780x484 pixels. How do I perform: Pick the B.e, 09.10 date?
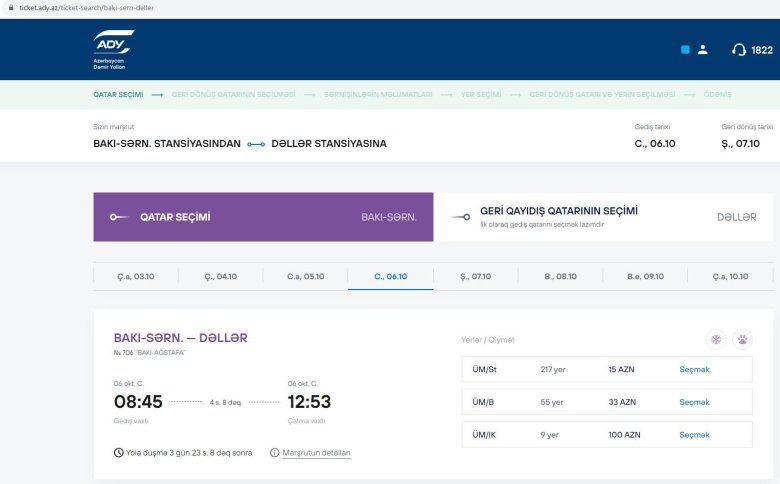pos(645,276)
